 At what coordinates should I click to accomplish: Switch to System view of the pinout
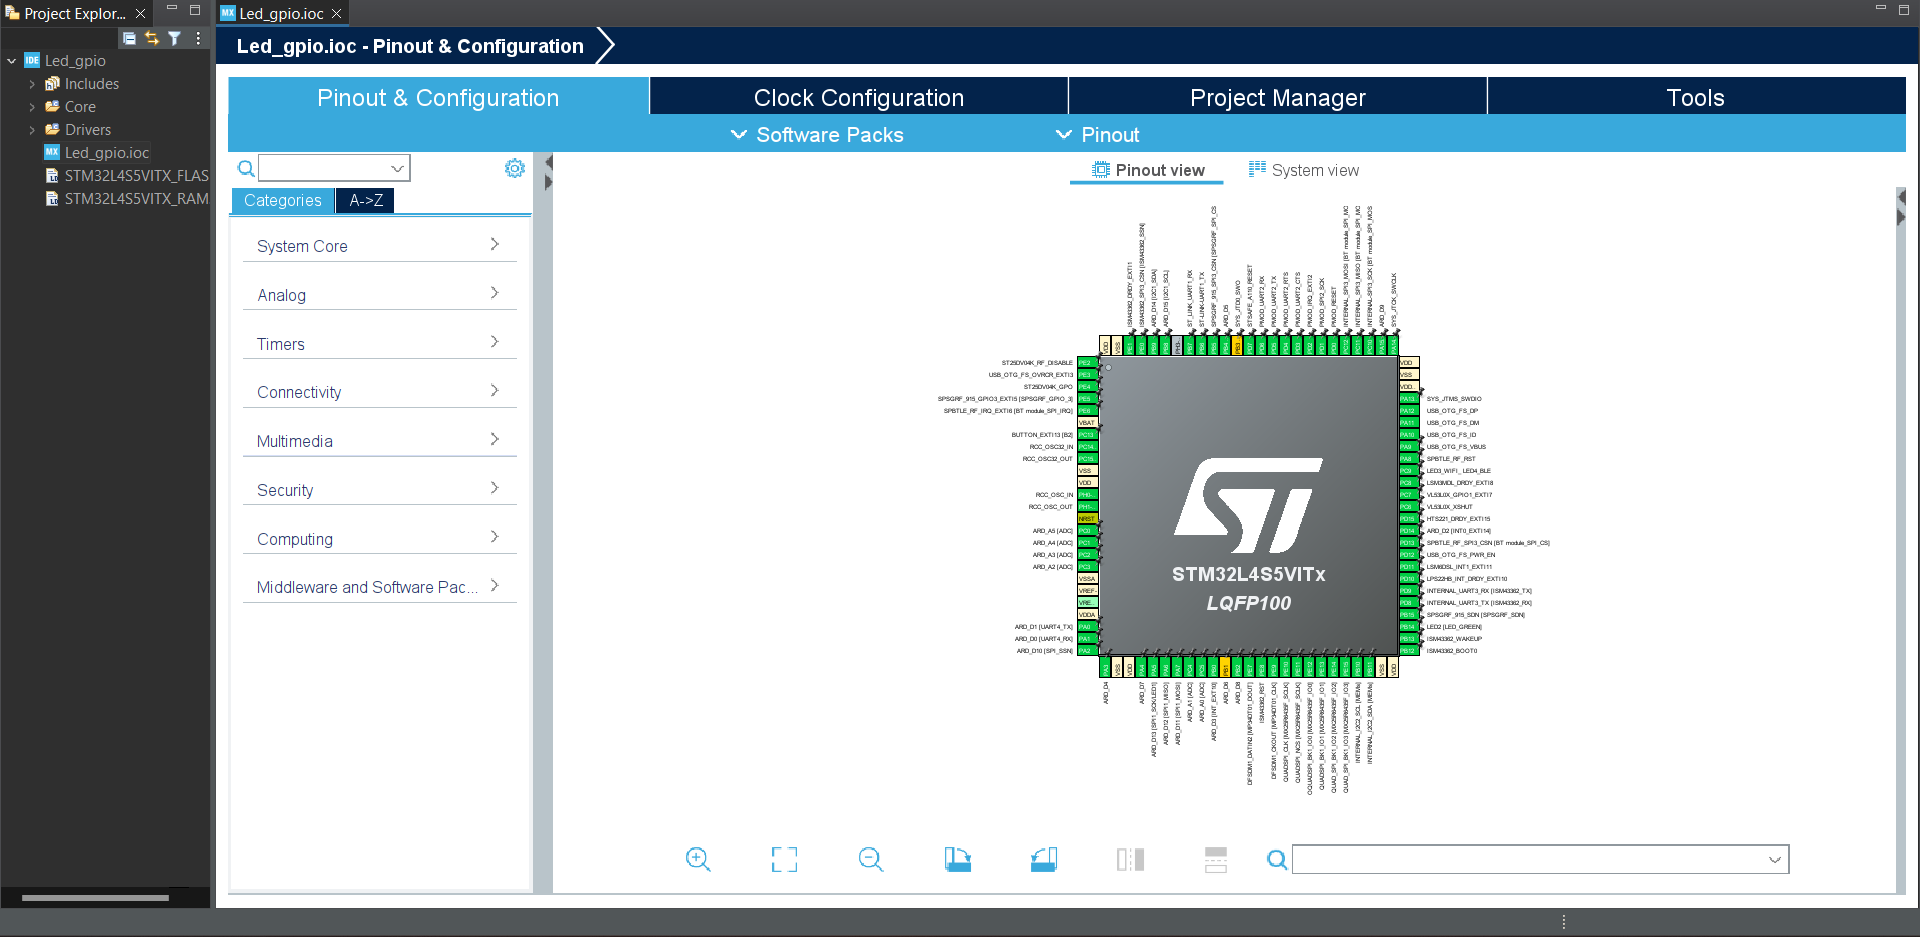tap(1303, 170)
